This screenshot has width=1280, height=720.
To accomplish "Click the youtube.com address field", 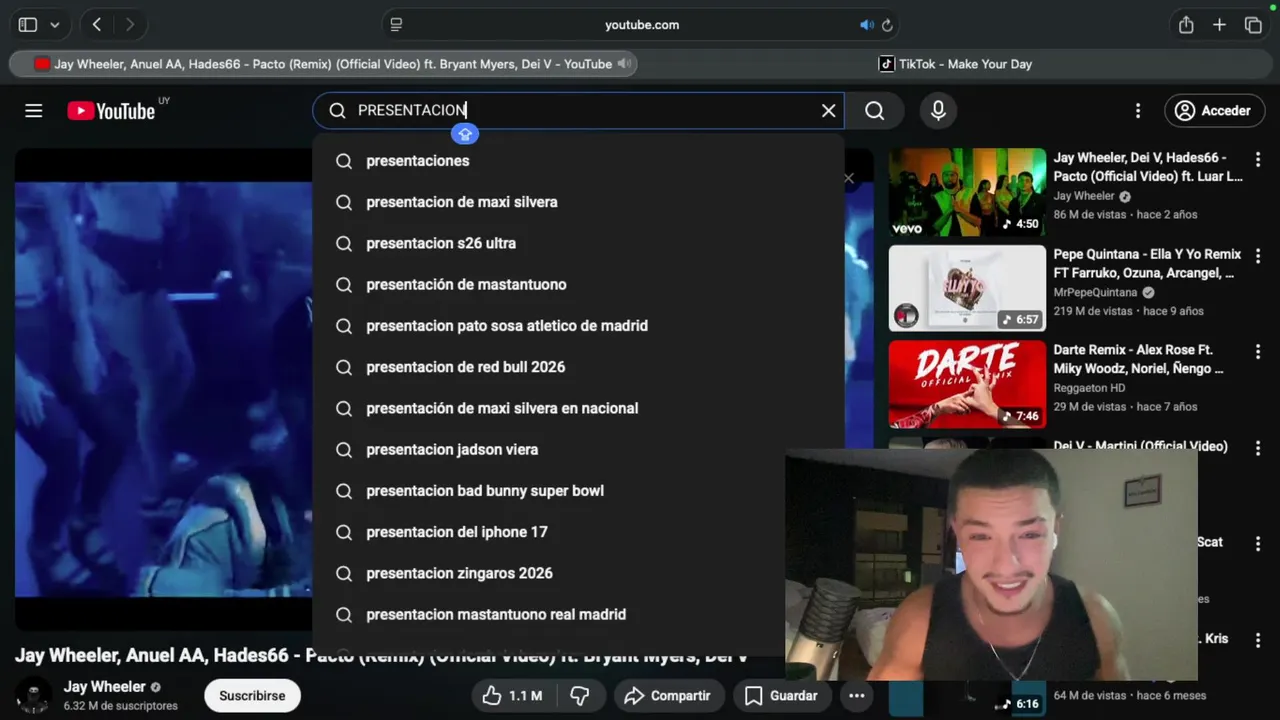I will 641,25.
